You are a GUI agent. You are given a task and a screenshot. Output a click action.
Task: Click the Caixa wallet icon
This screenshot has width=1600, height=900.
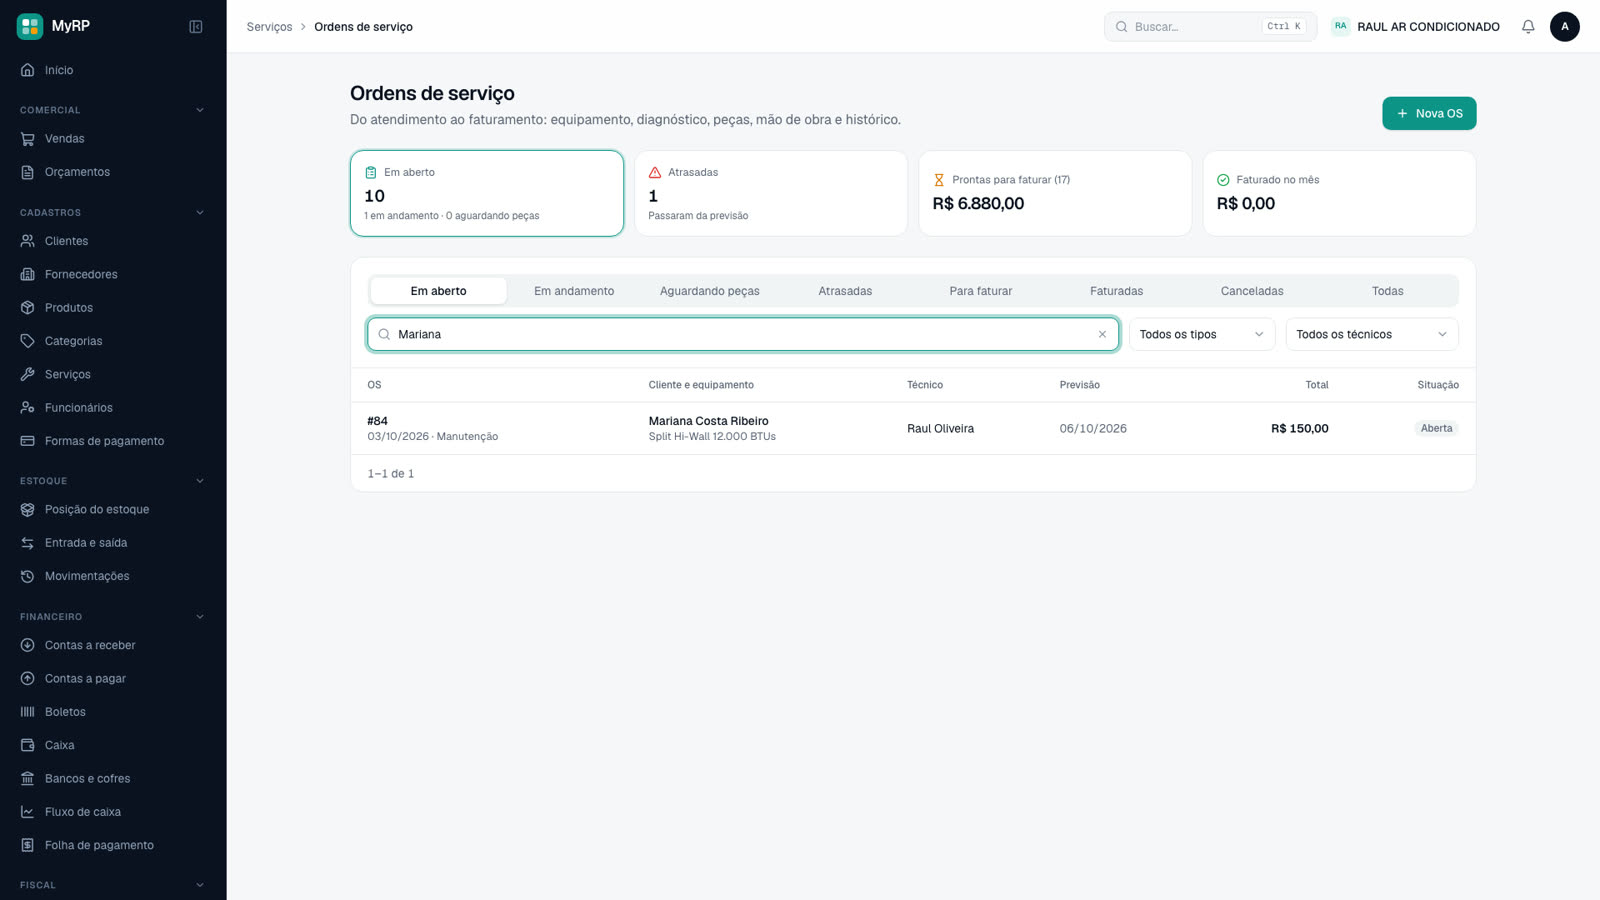pos(28,745)
